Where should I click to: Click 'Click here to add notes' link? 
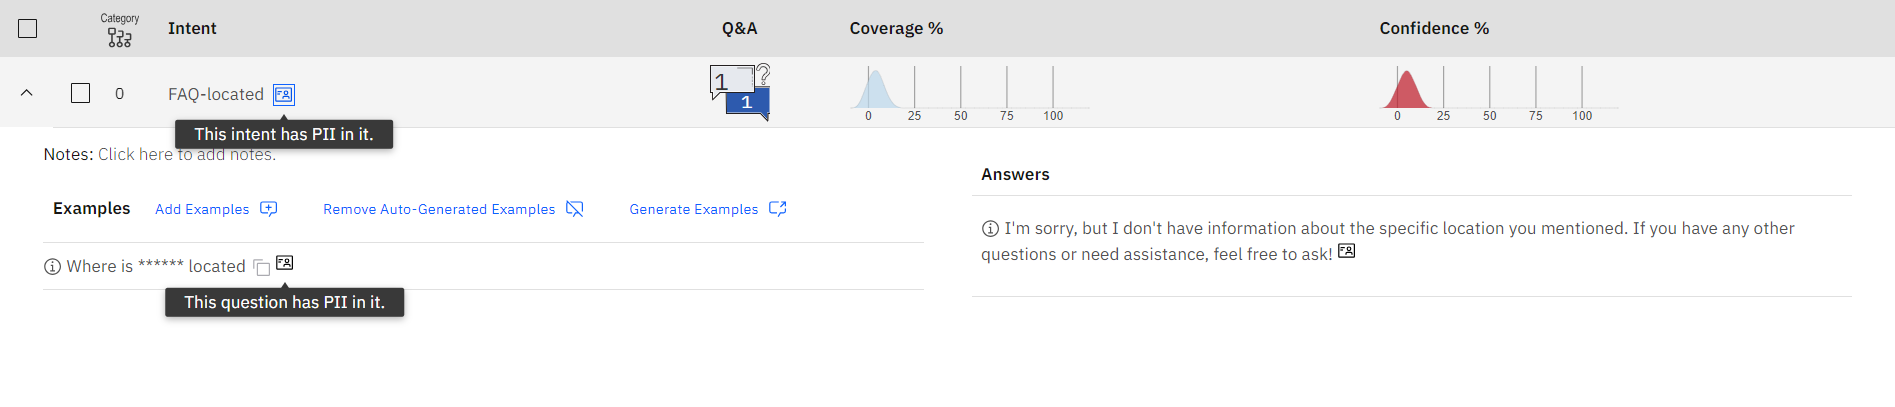pos(187,154)
